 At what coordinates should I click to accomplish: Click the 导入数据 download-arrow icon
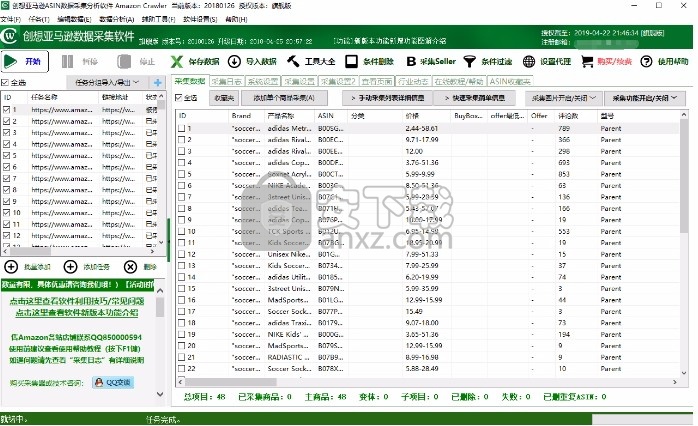[234, 61]
